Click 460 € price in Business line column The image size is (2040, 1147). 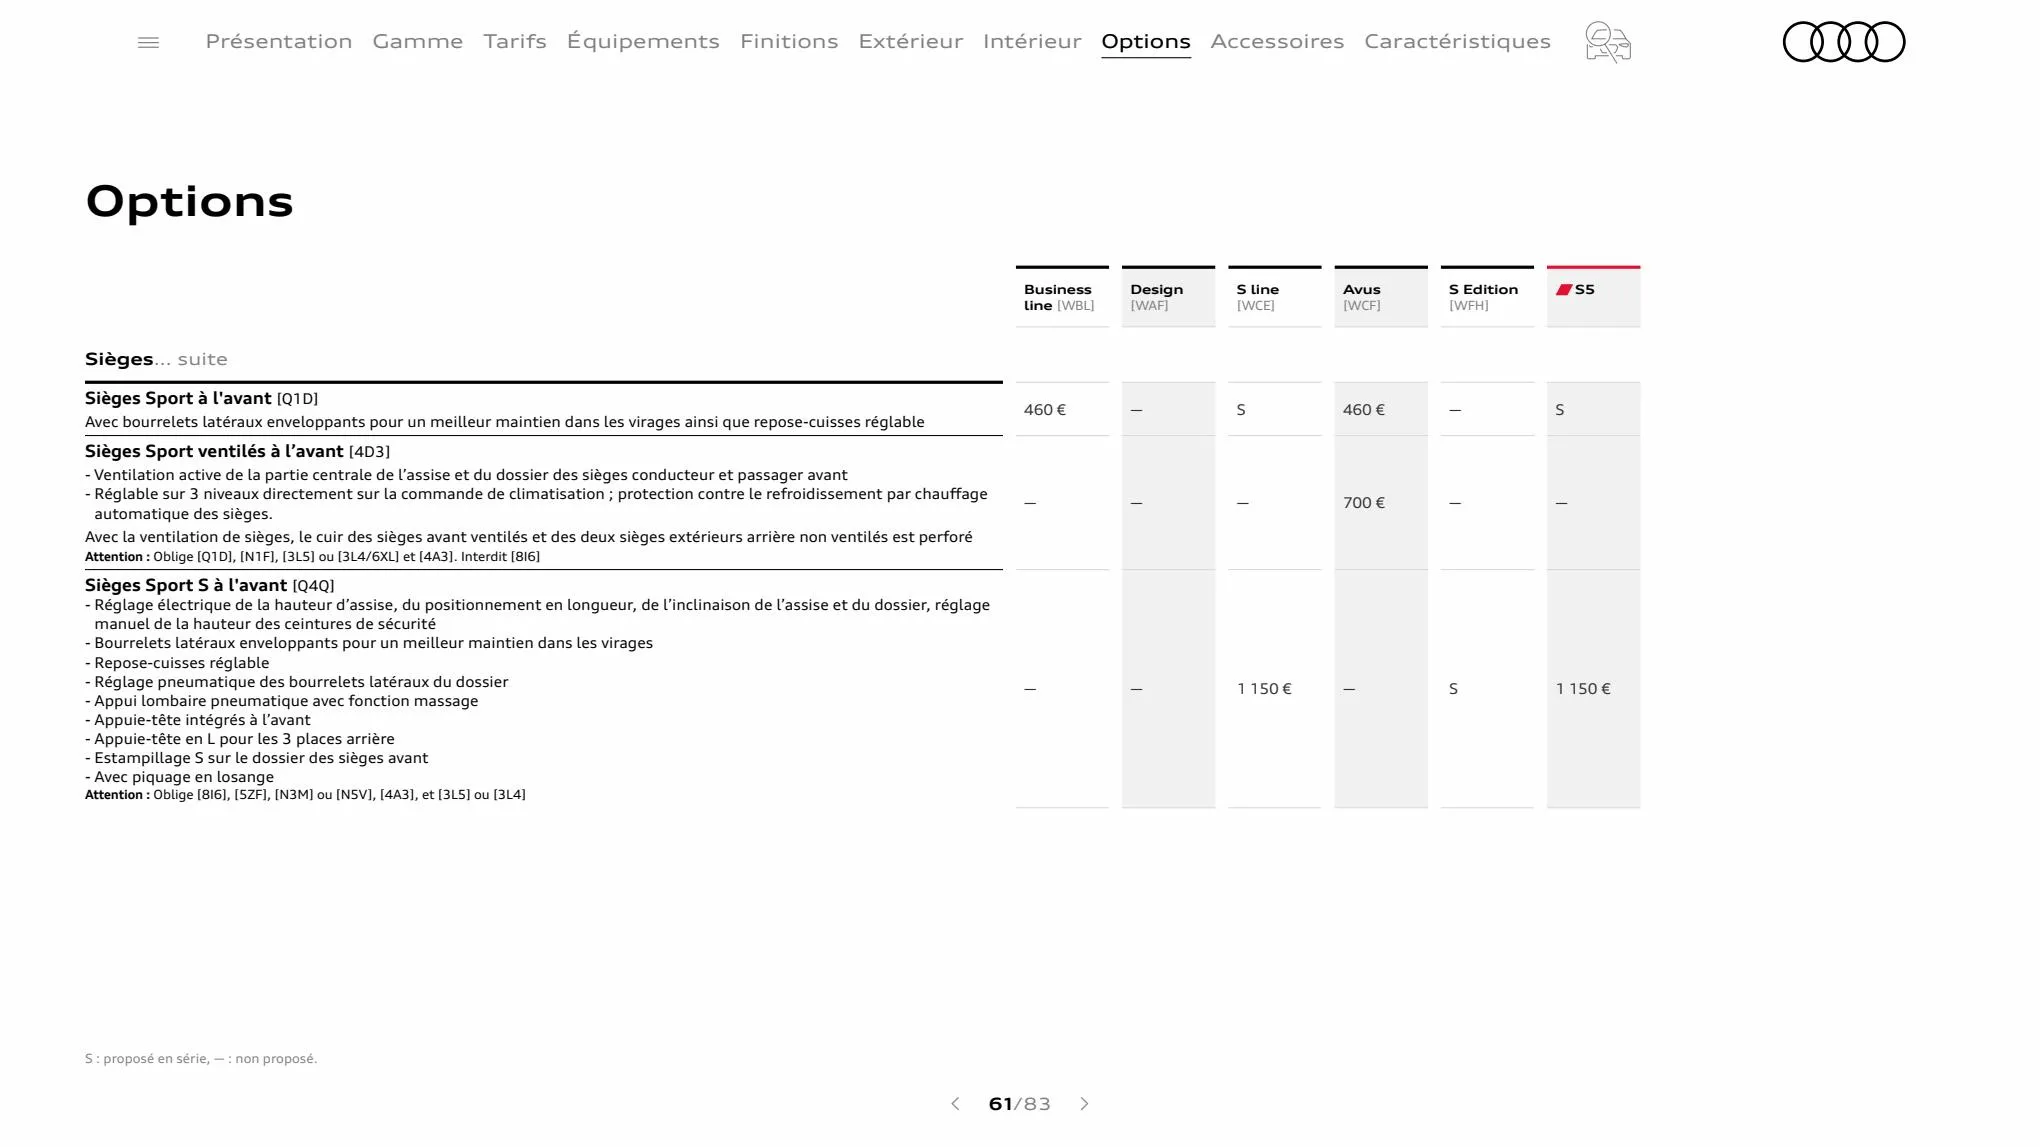(1045, 410)
